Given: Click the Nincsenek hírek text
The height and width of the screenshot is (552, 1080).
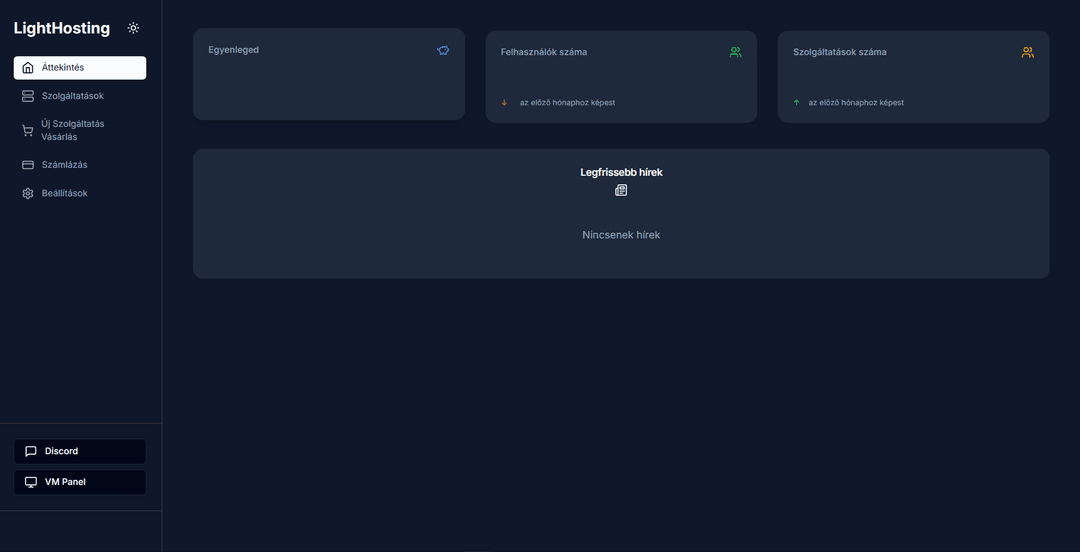Looking at the screenshot, I should [621, 235].
